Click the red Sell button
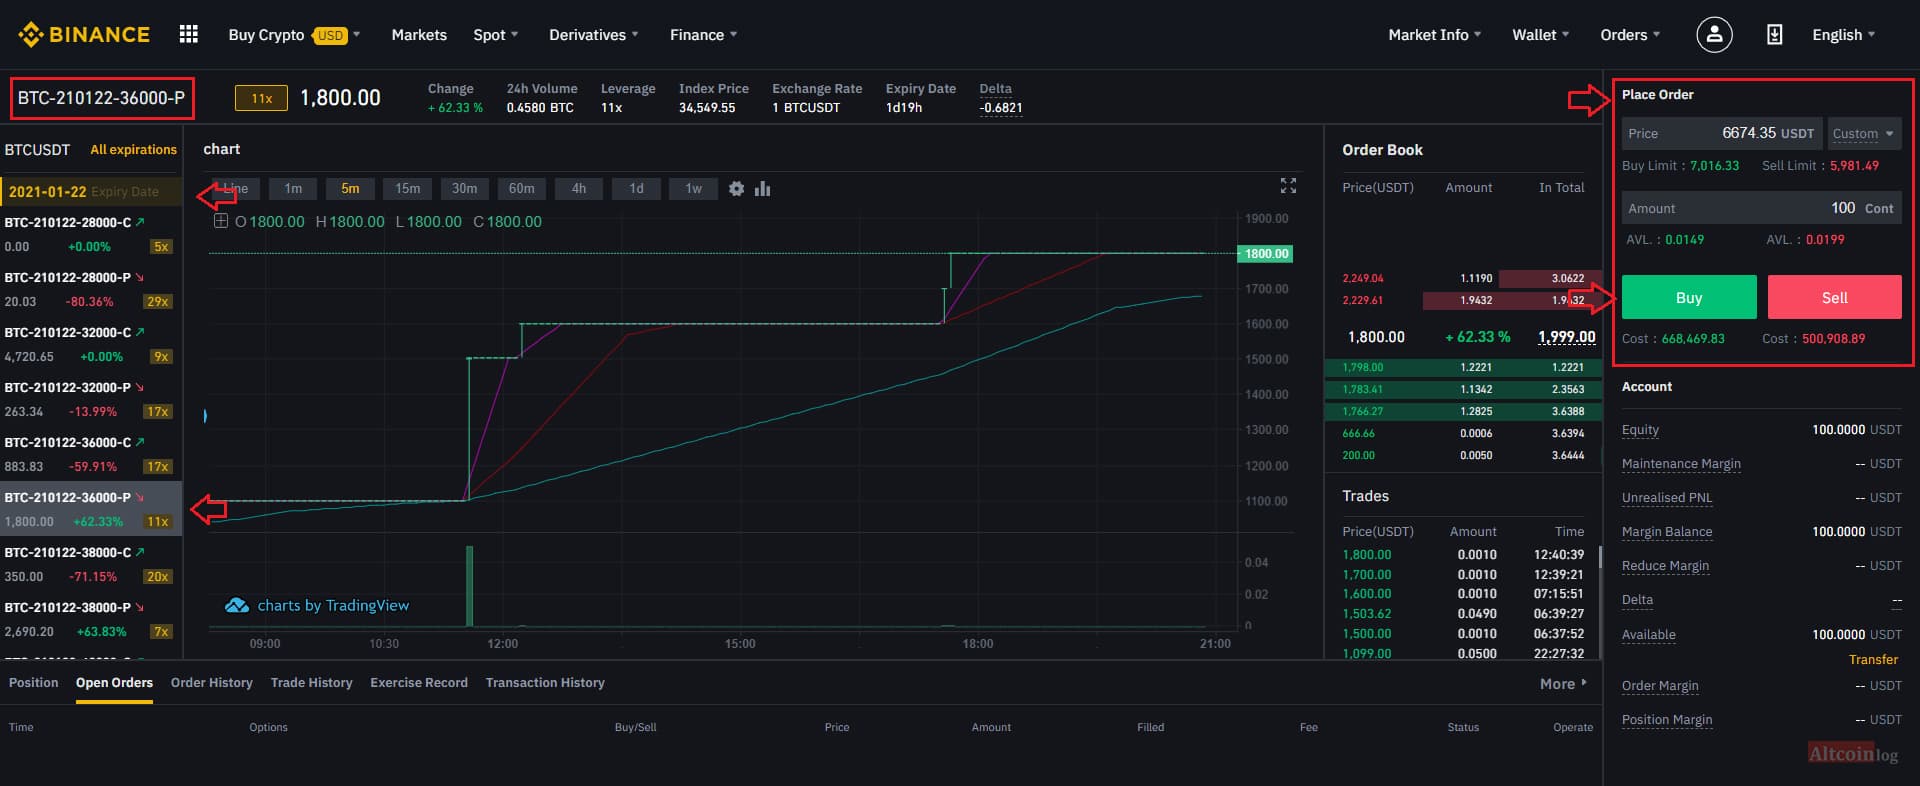Viewport: 1920px width, 786px height. tap(1835, 297)
